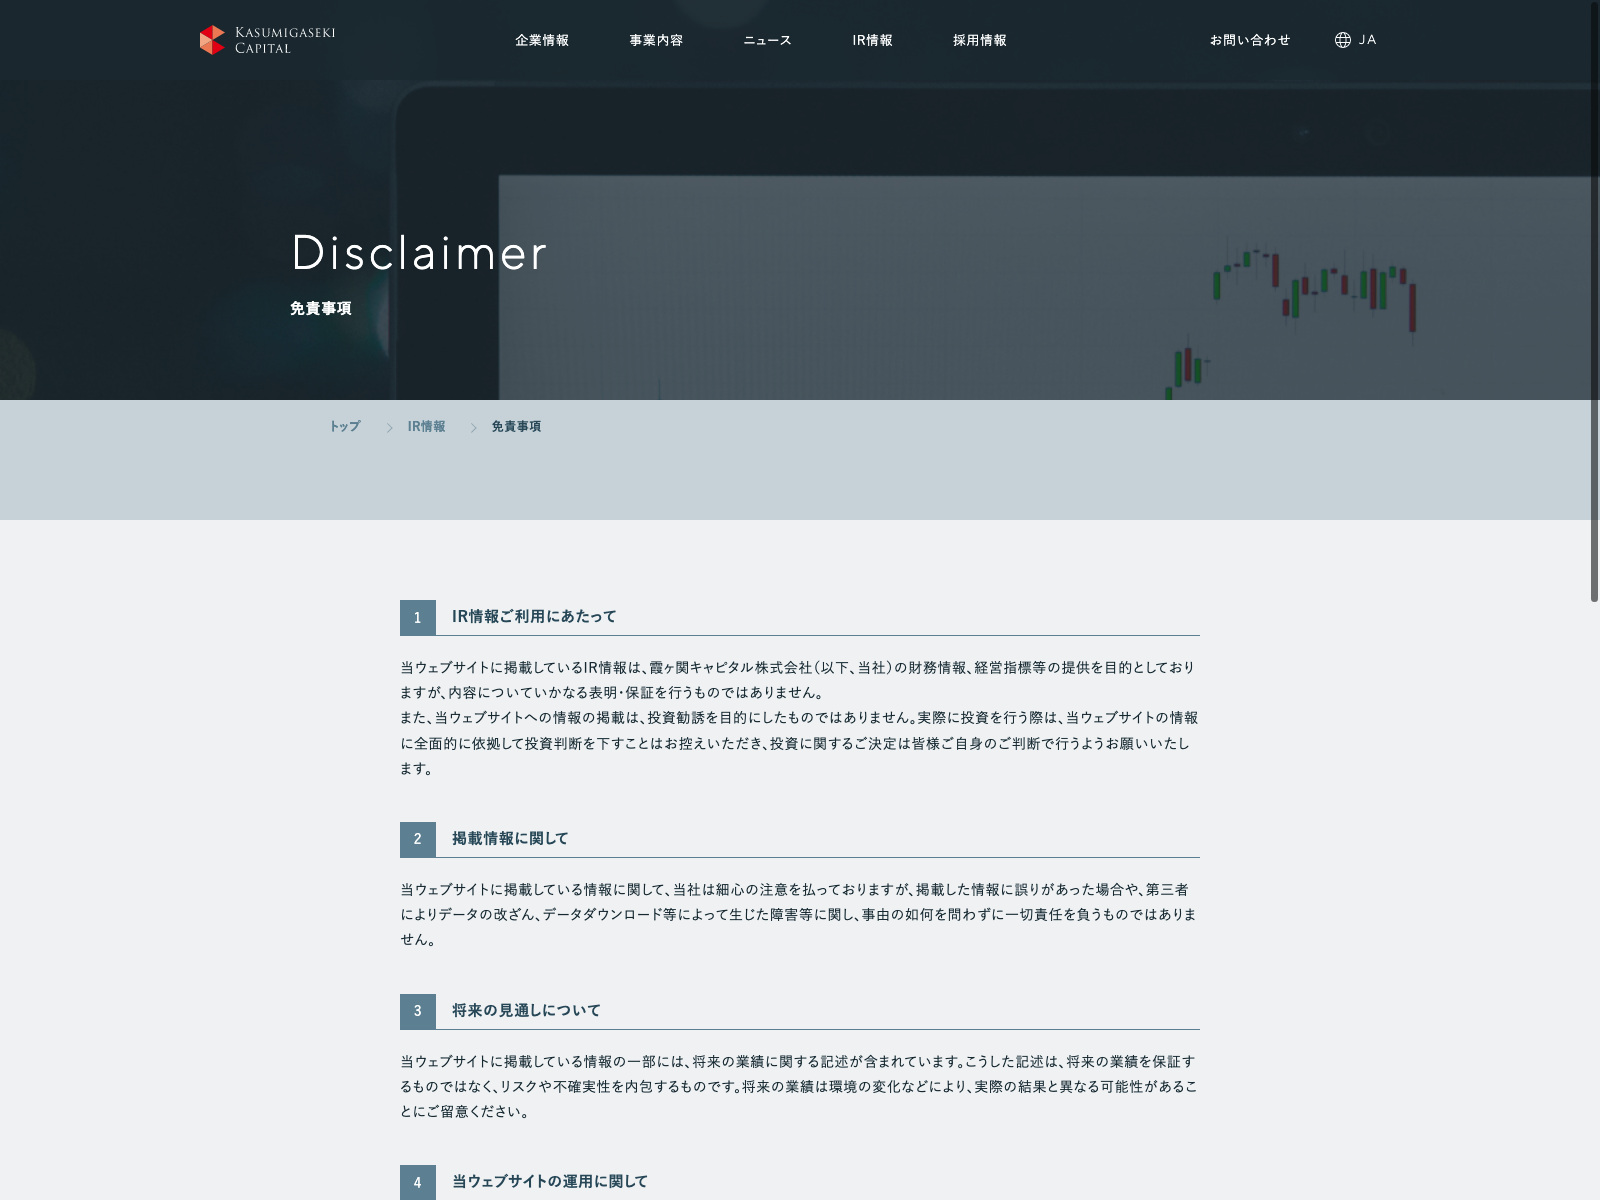
Task: Click the globe language icon
Action: (1342, 40)
